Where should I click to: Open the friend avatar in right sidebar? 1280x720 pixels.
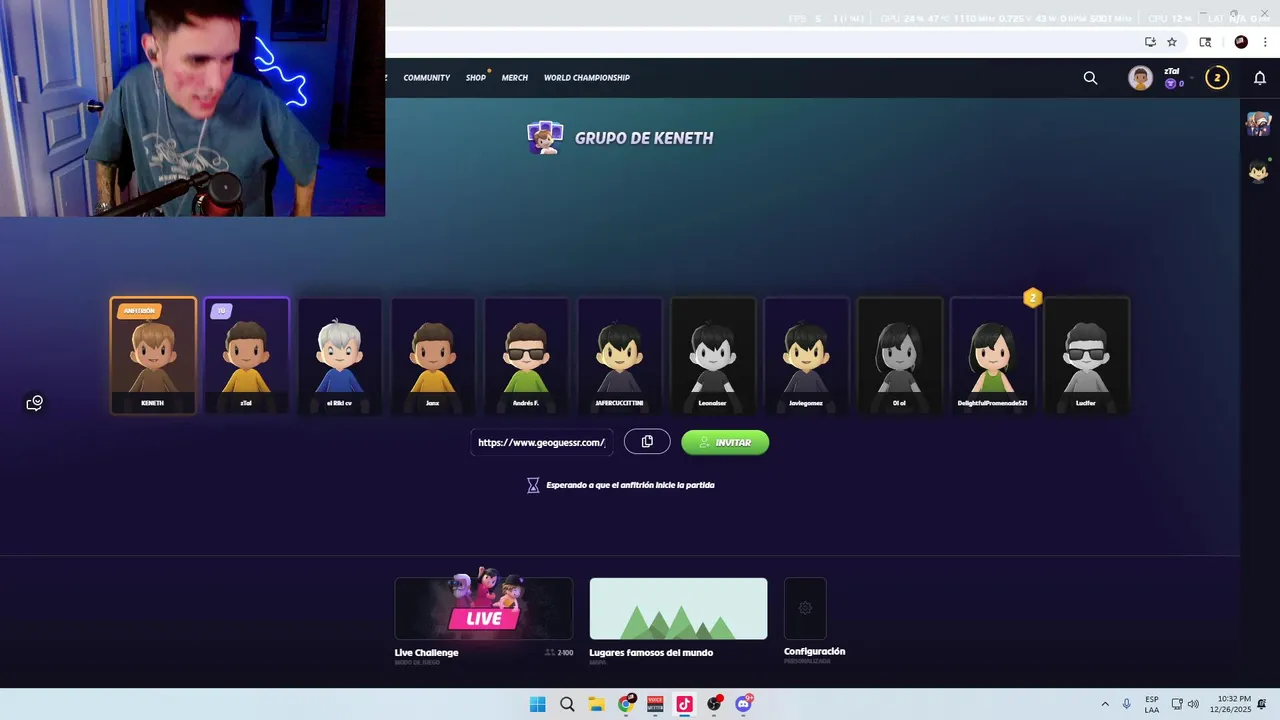coord(1259,171)
